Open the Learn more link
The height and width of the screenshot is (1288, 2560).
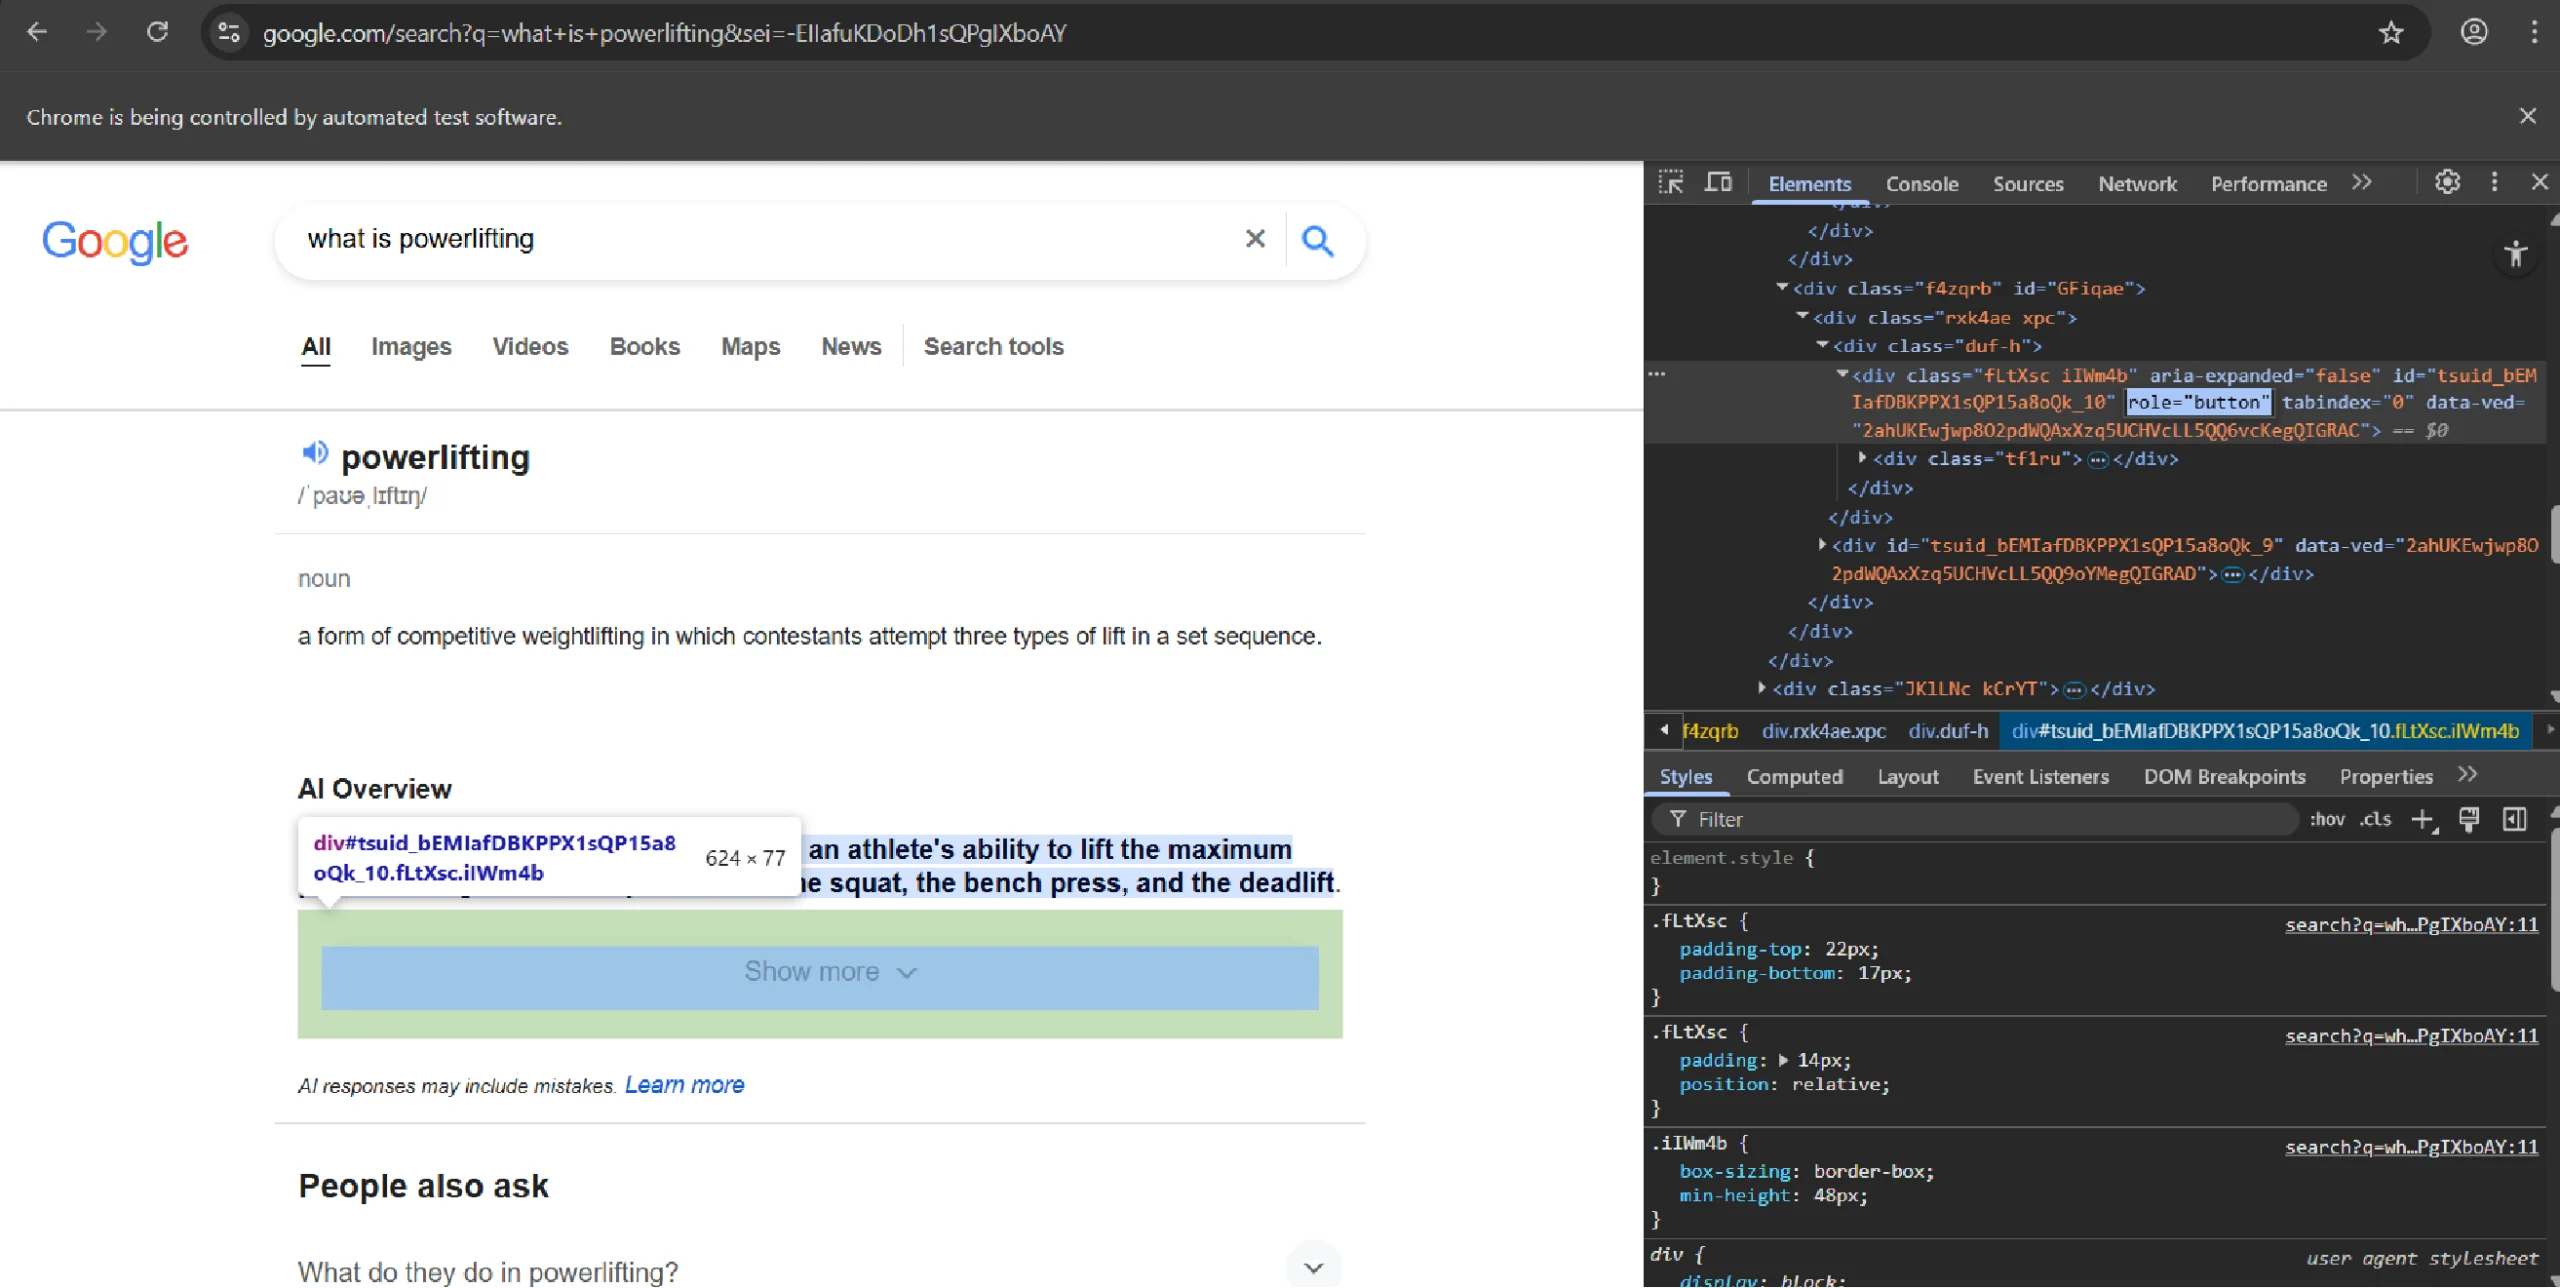(684, 1085)
